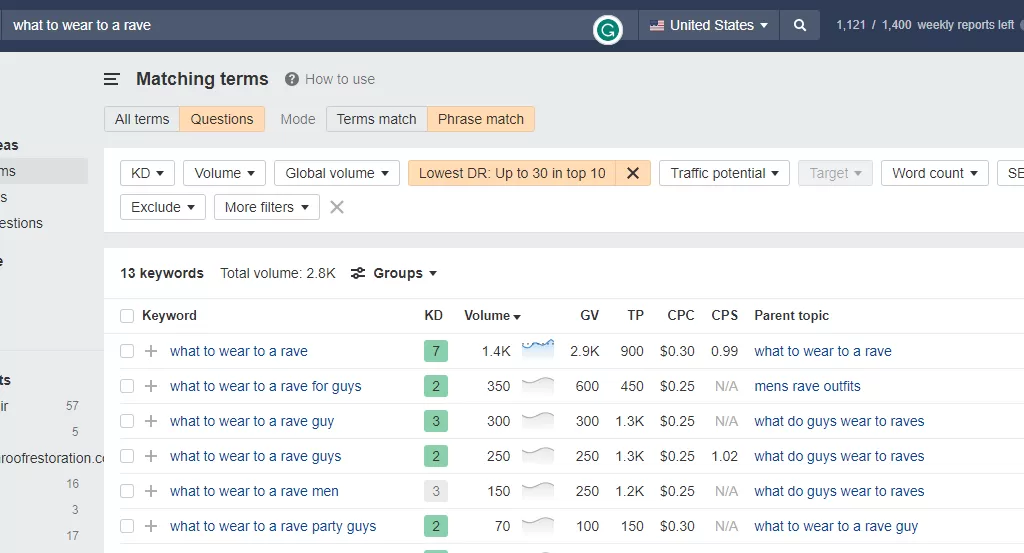Open the Volume filter dropdown
1024x553 pixels.
224,173
